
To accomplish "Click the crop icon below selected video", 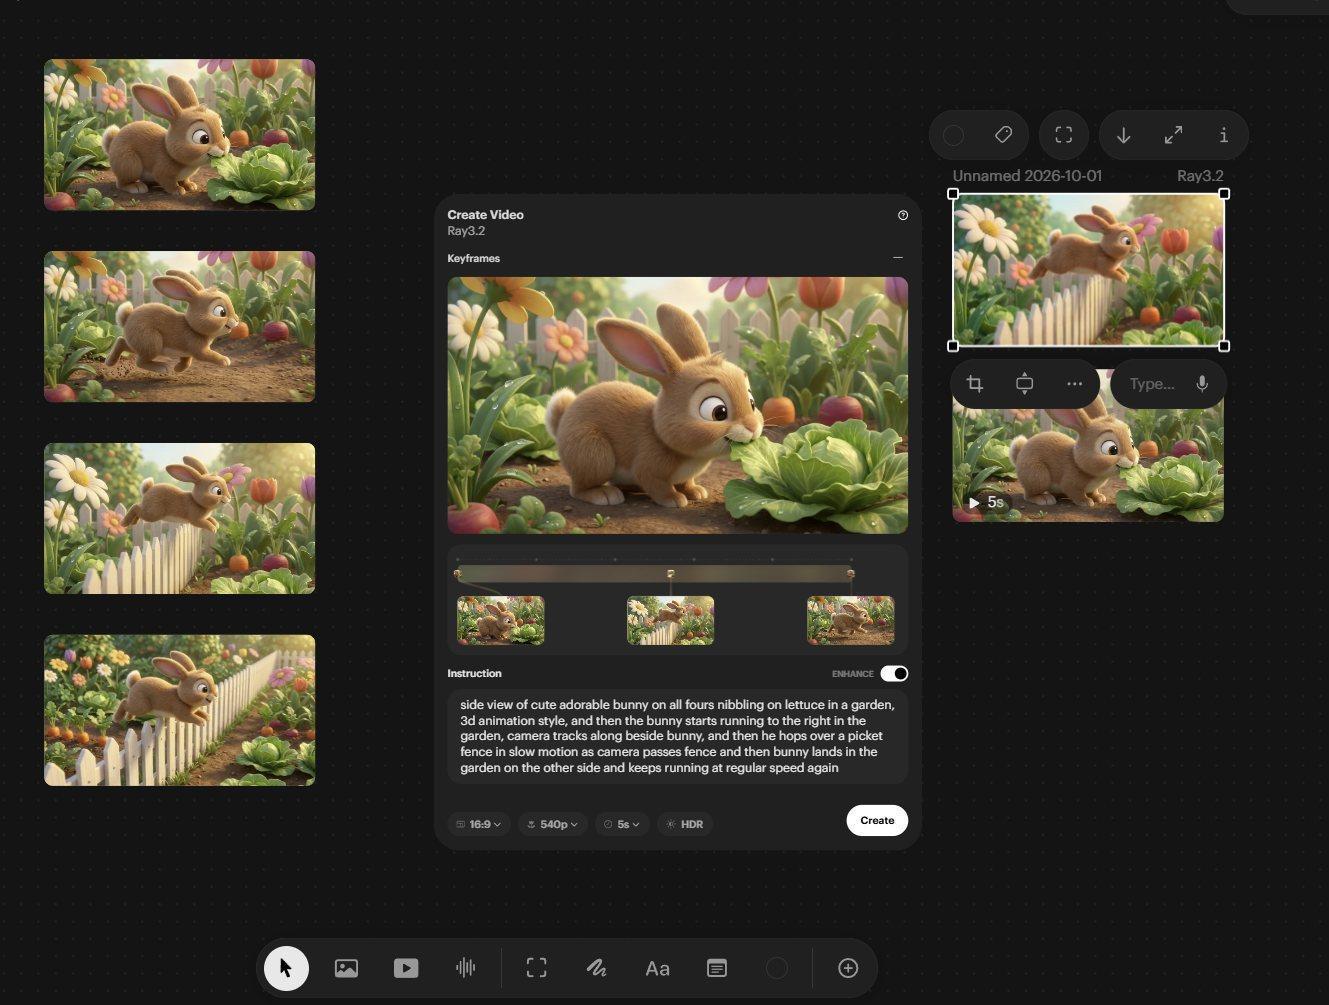I will 975,384.
